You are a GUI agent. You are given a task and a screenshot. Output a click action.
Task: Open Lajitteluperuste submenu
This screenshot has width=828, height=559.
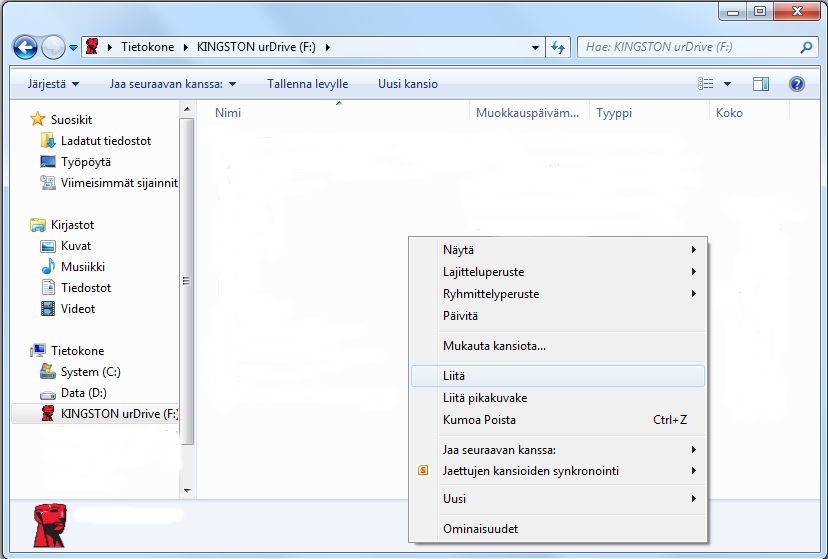tap(558, 272)
